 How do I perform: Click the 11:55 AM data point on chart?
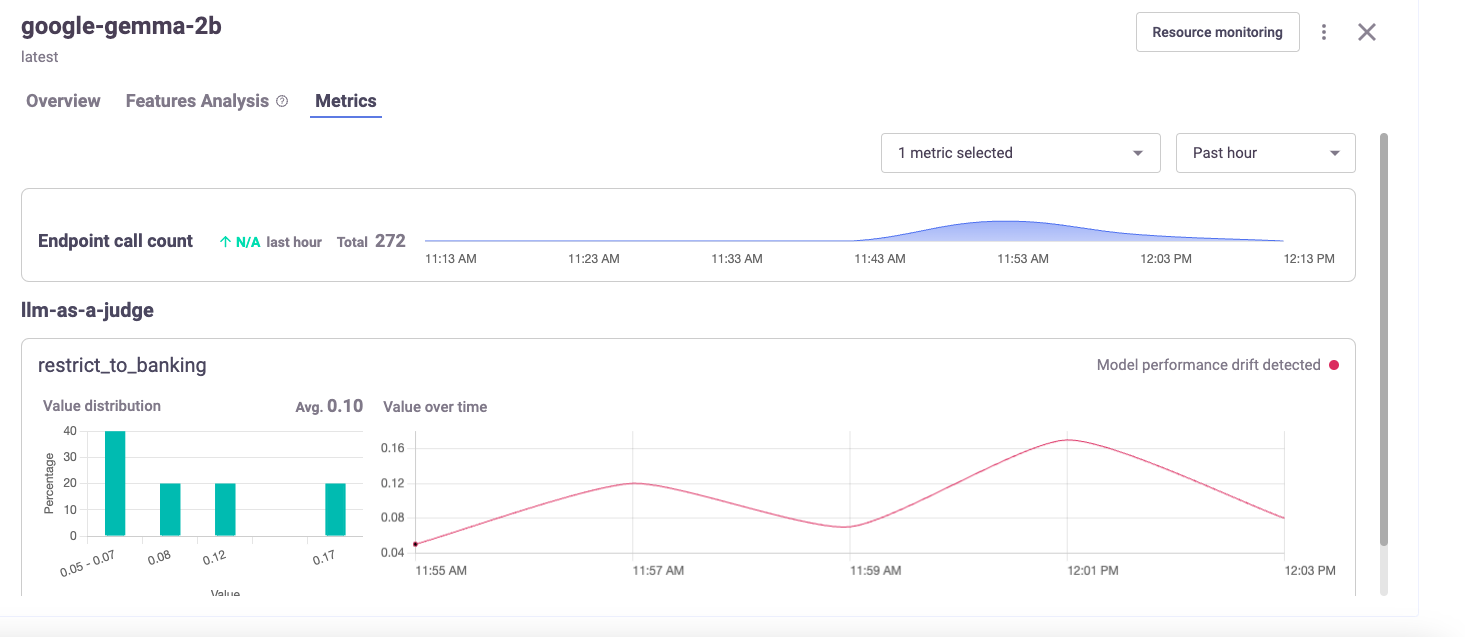click(415, 544)
